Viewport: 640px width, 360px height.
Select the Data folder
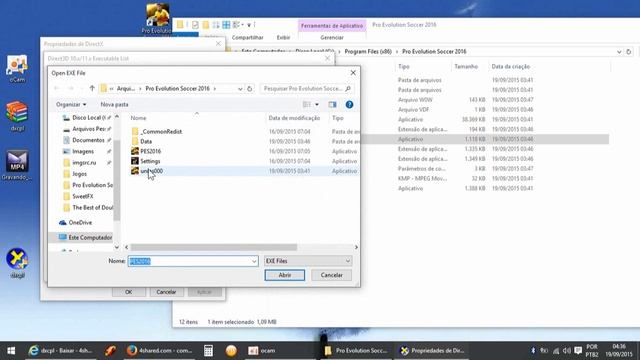click(x=142, y=141)
